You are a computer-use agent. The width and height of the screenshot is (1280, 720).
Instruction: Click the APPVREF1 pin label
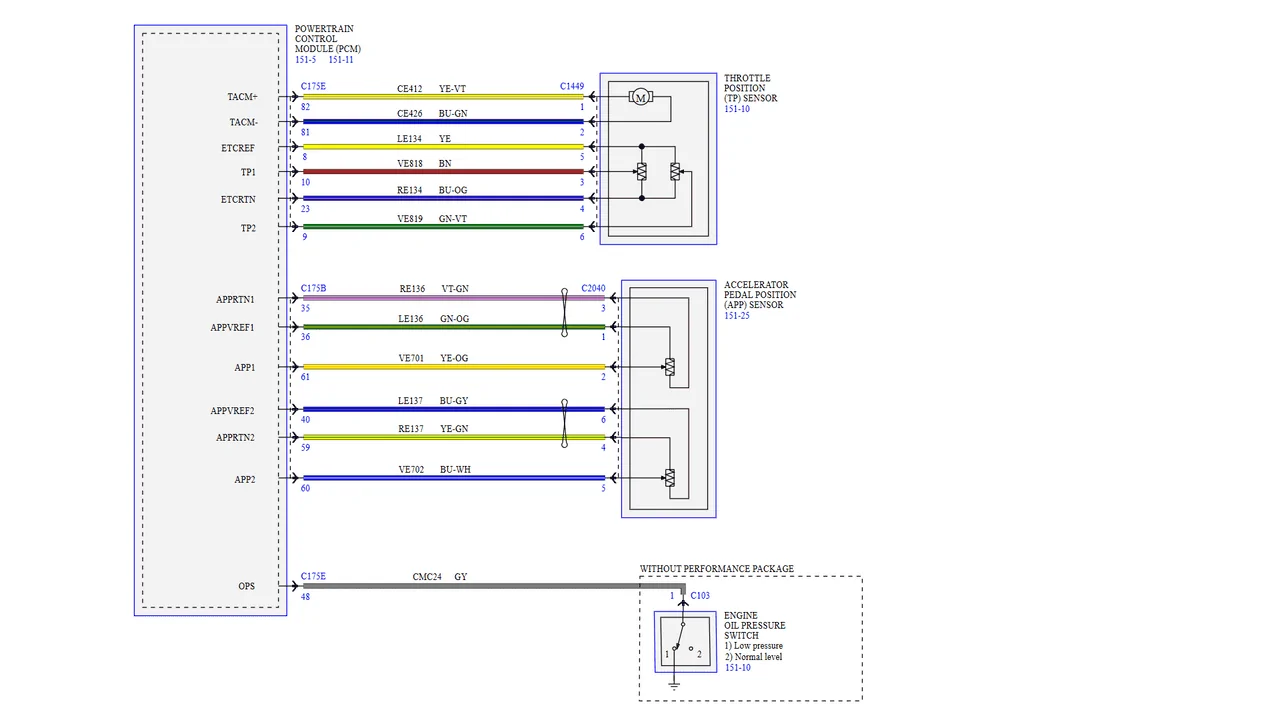click(233, 328)
